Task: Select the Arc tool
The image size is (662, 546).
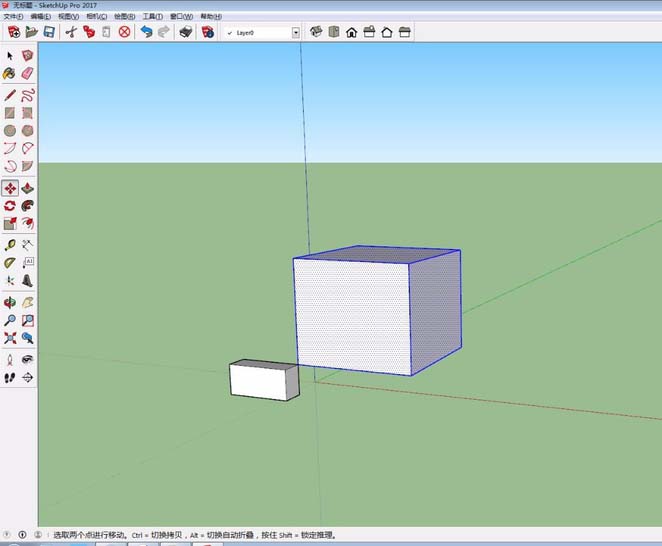Action: 10,148
